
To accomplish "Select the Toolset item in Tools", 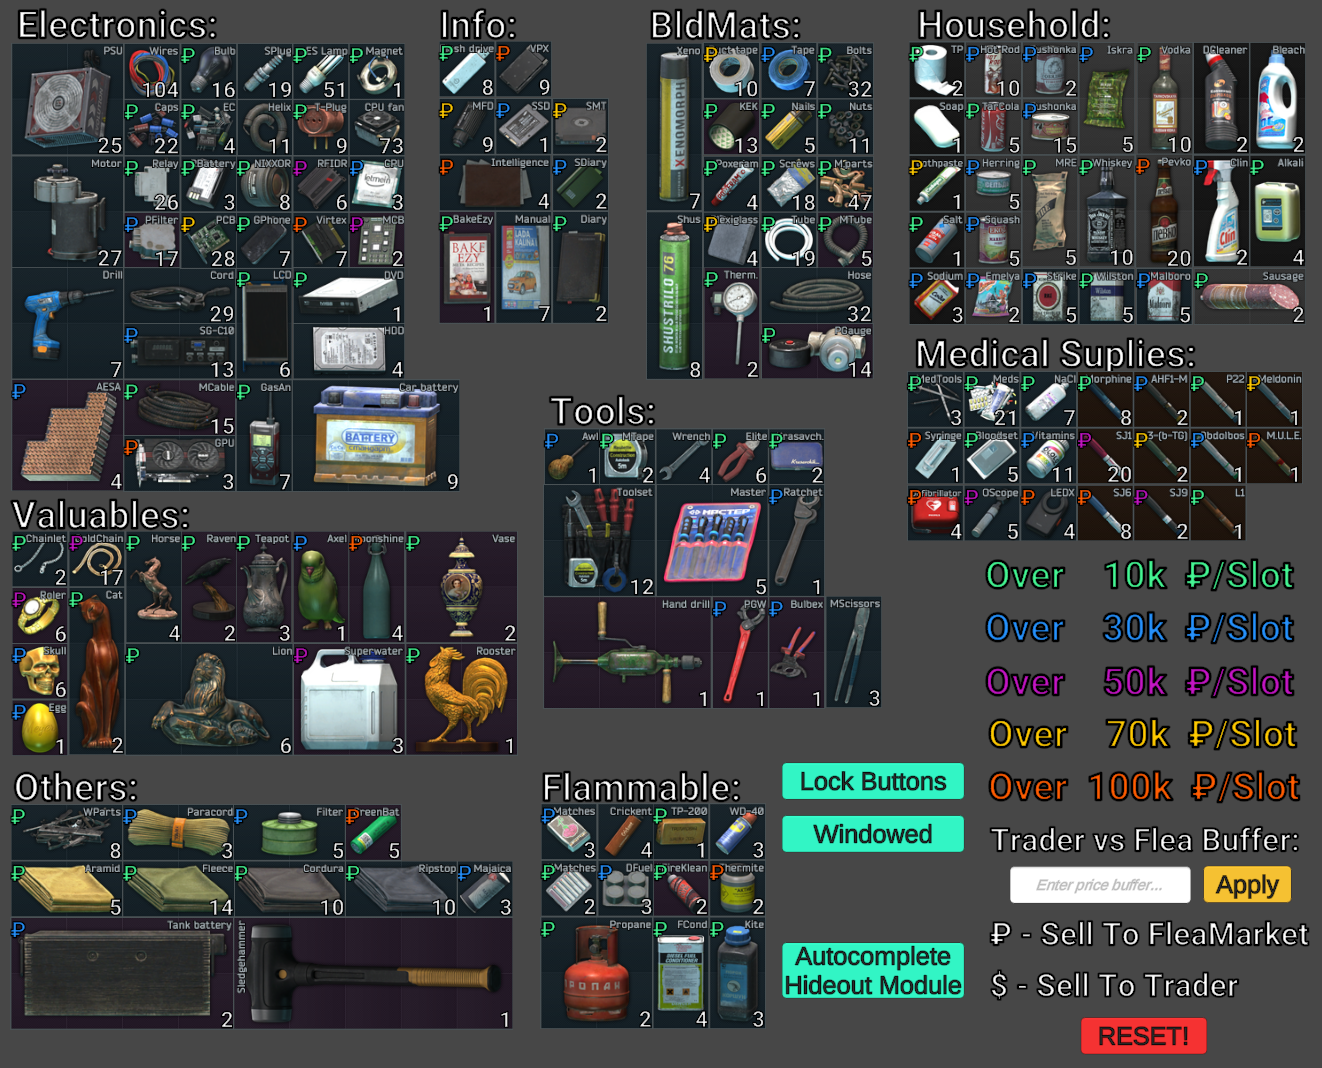I will pos(600,541).
